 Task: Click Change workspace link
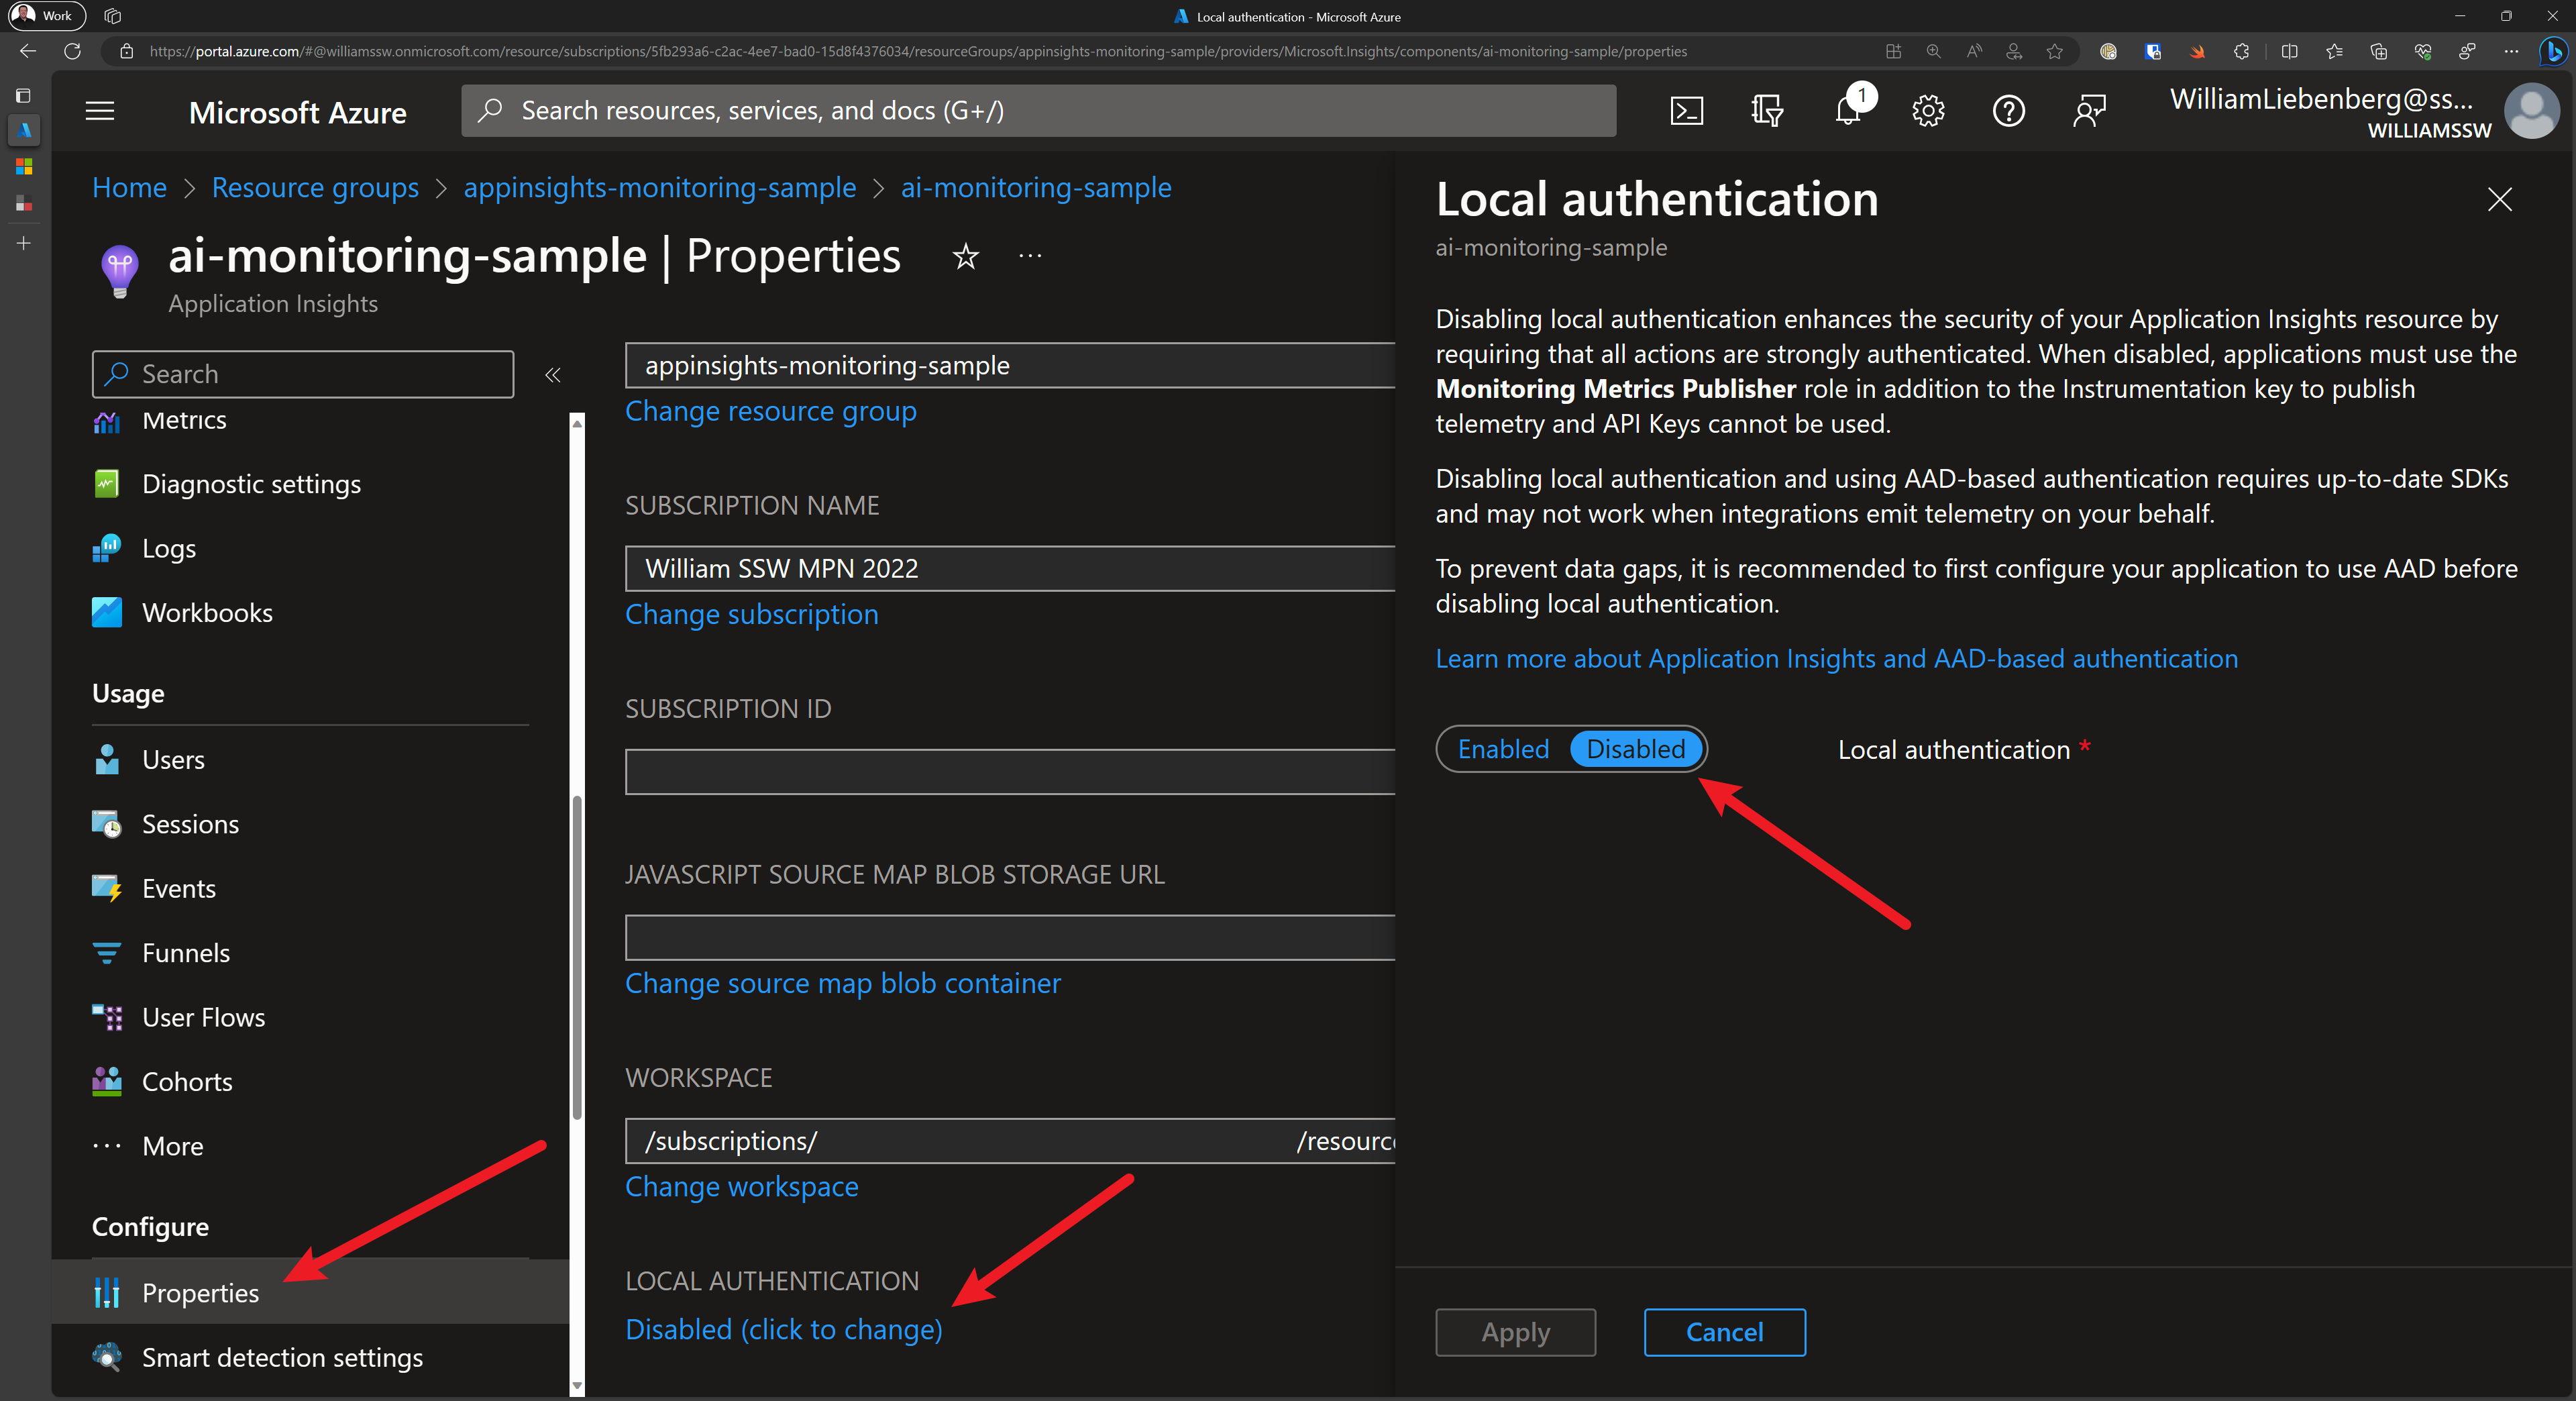click(x=741, y=1187)
